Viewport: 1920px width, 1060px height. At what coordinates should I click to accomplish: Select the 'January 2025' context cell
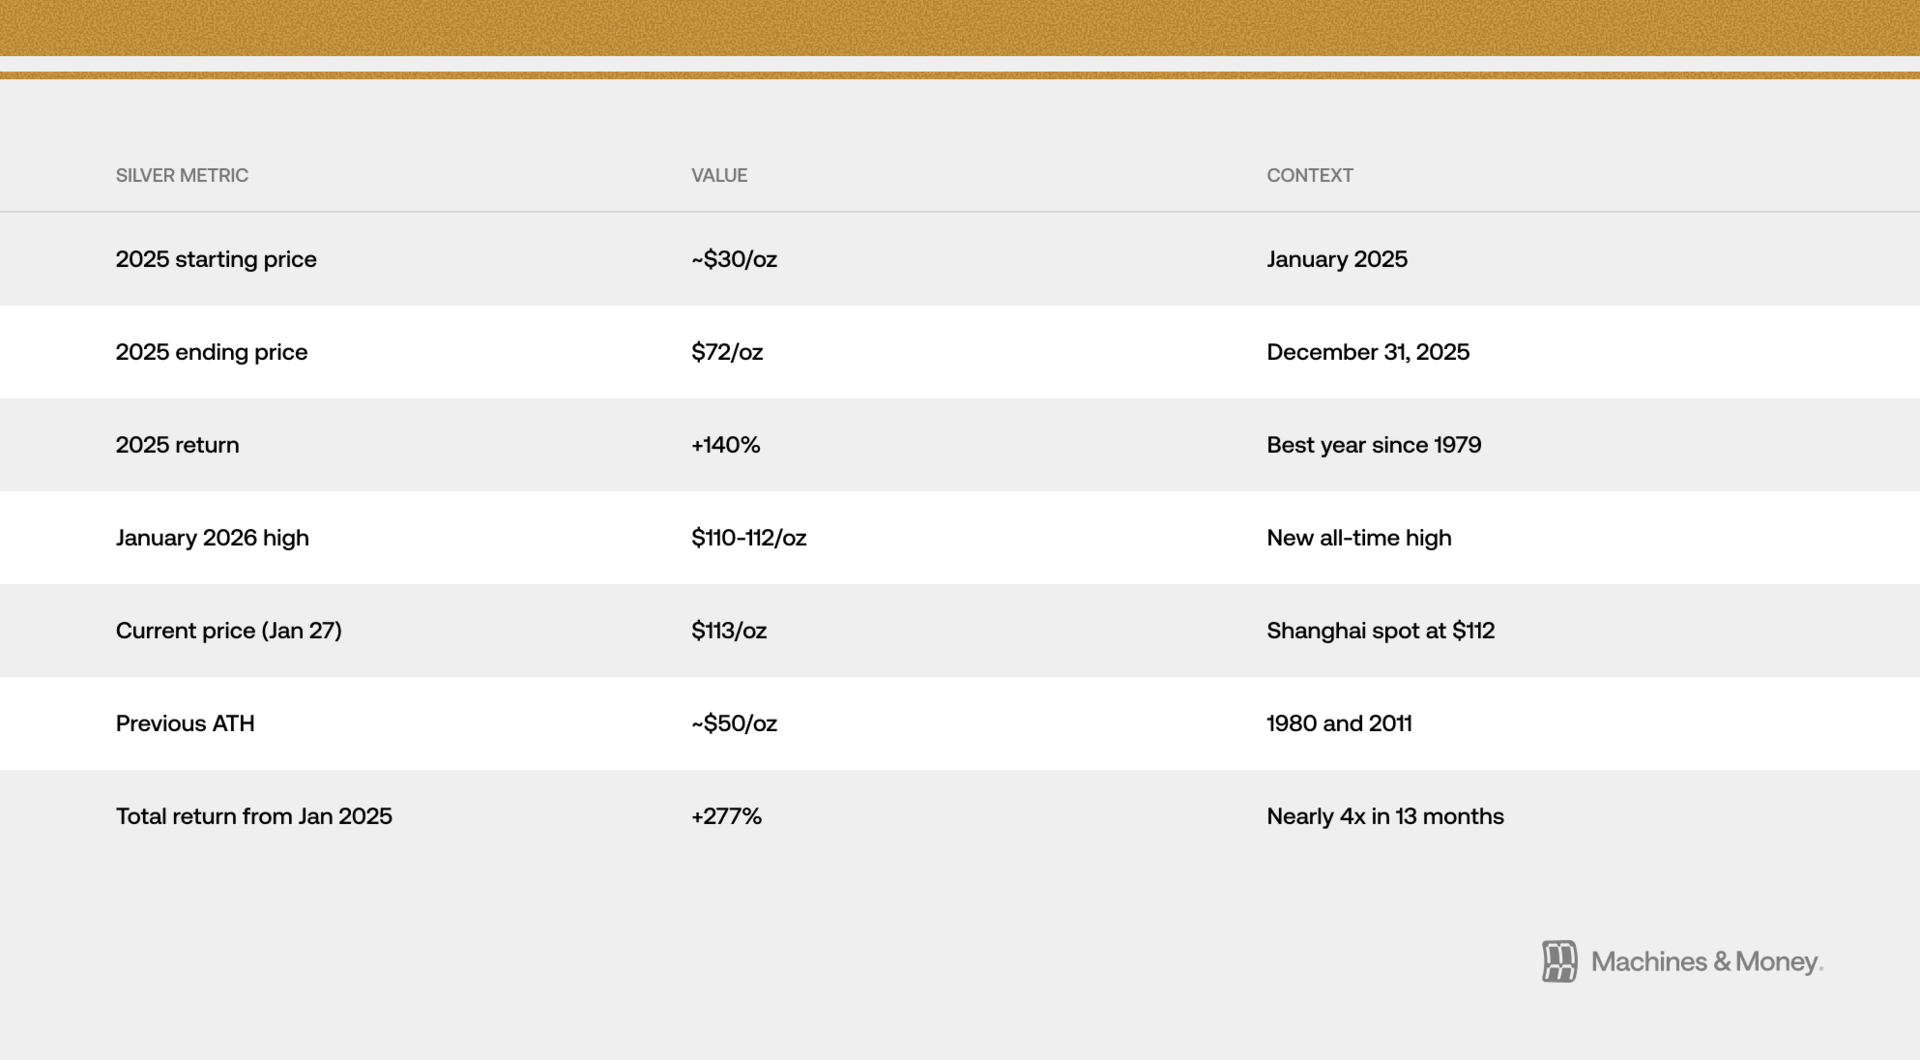(x=1337, y=259)
